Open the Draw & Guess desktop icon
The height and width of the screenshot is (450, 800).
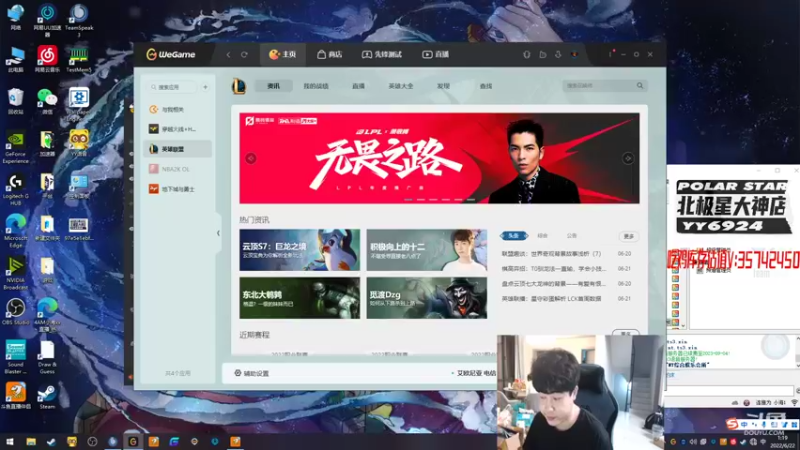(47, 357)
